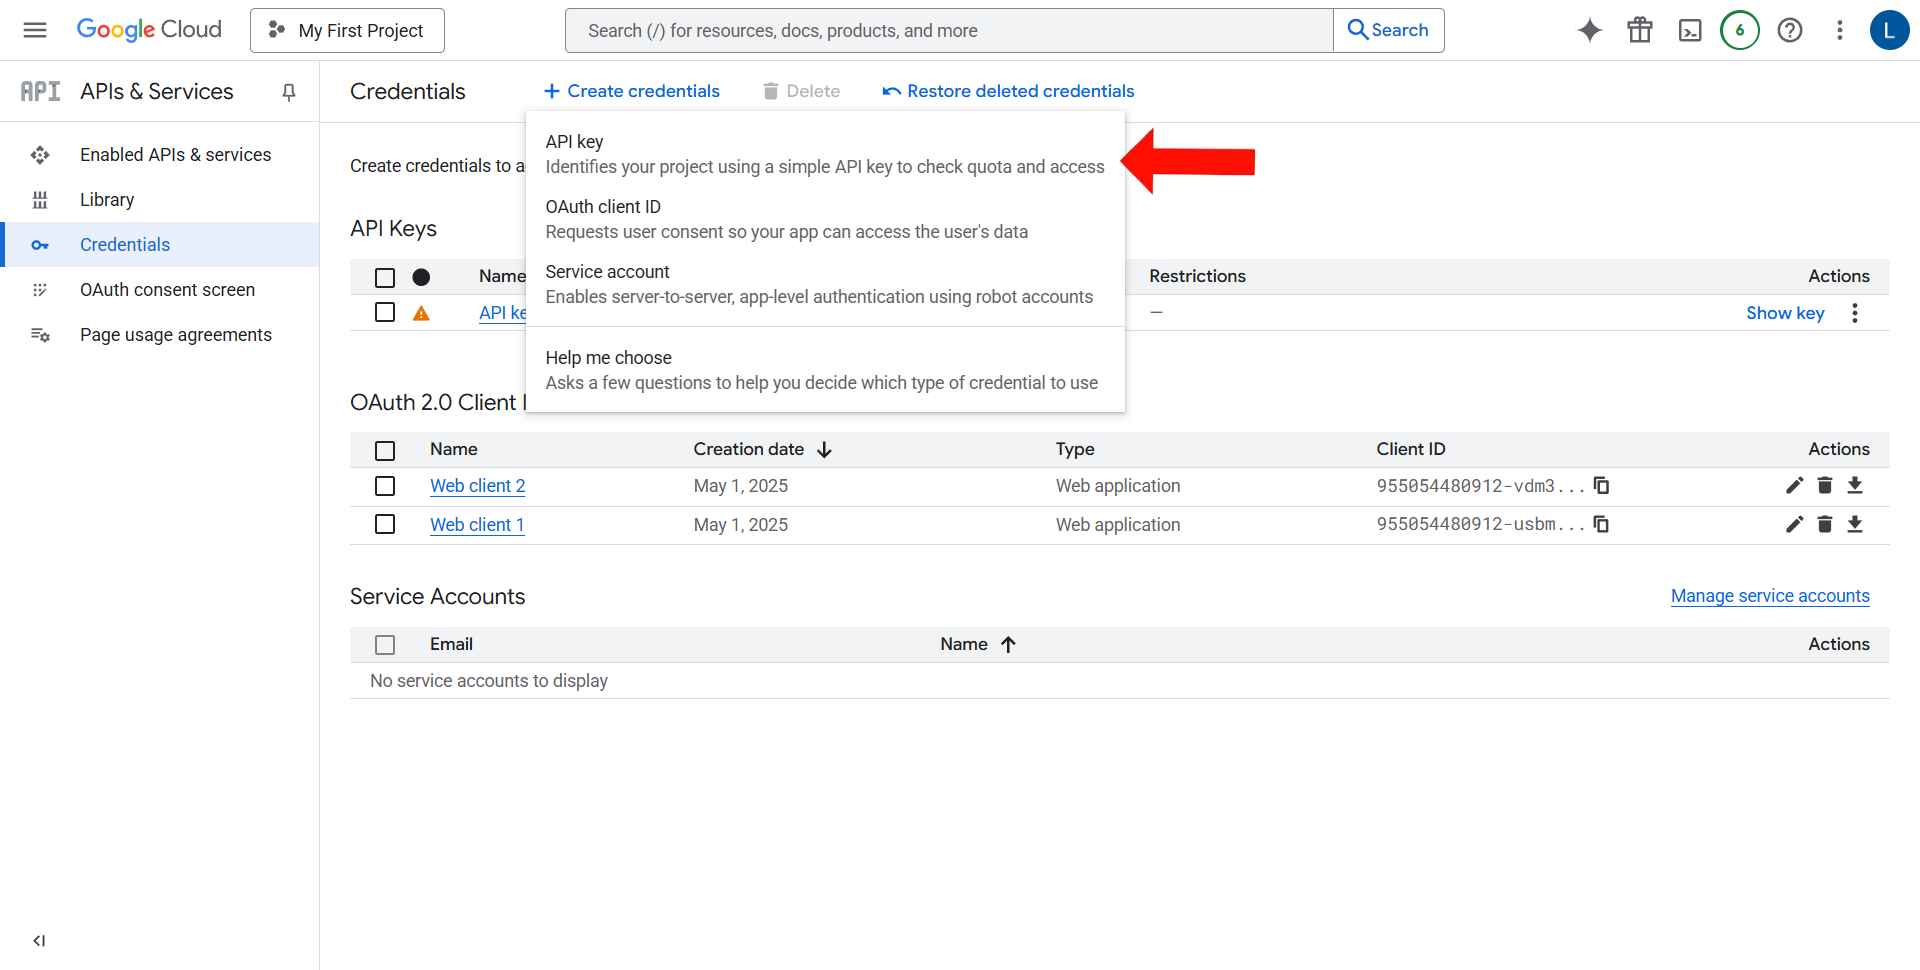Sort service accounts by Name arrow
The height and width of the screenshot is (970, 1920).
coord(1008,645)
